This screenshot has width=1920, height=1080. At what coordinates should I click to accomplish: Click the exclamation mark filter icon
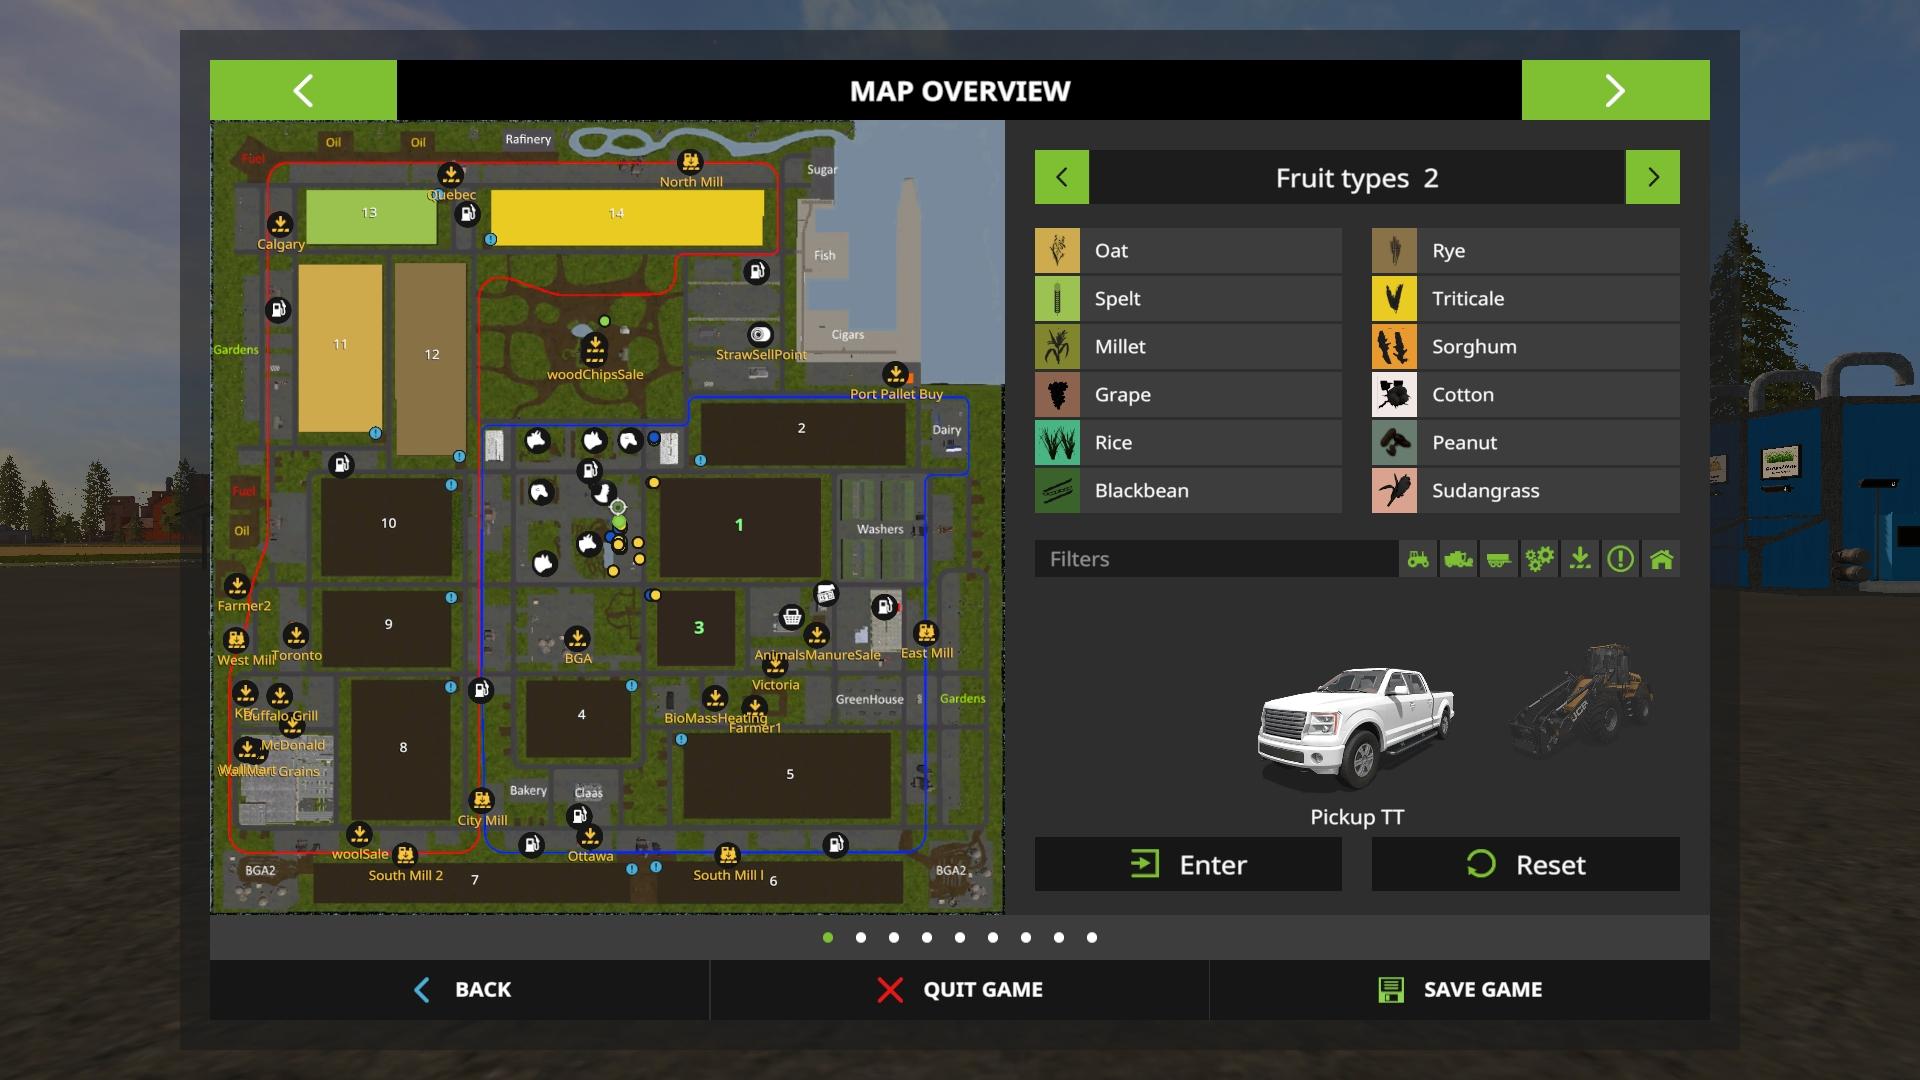click(x=1620, y=559)
